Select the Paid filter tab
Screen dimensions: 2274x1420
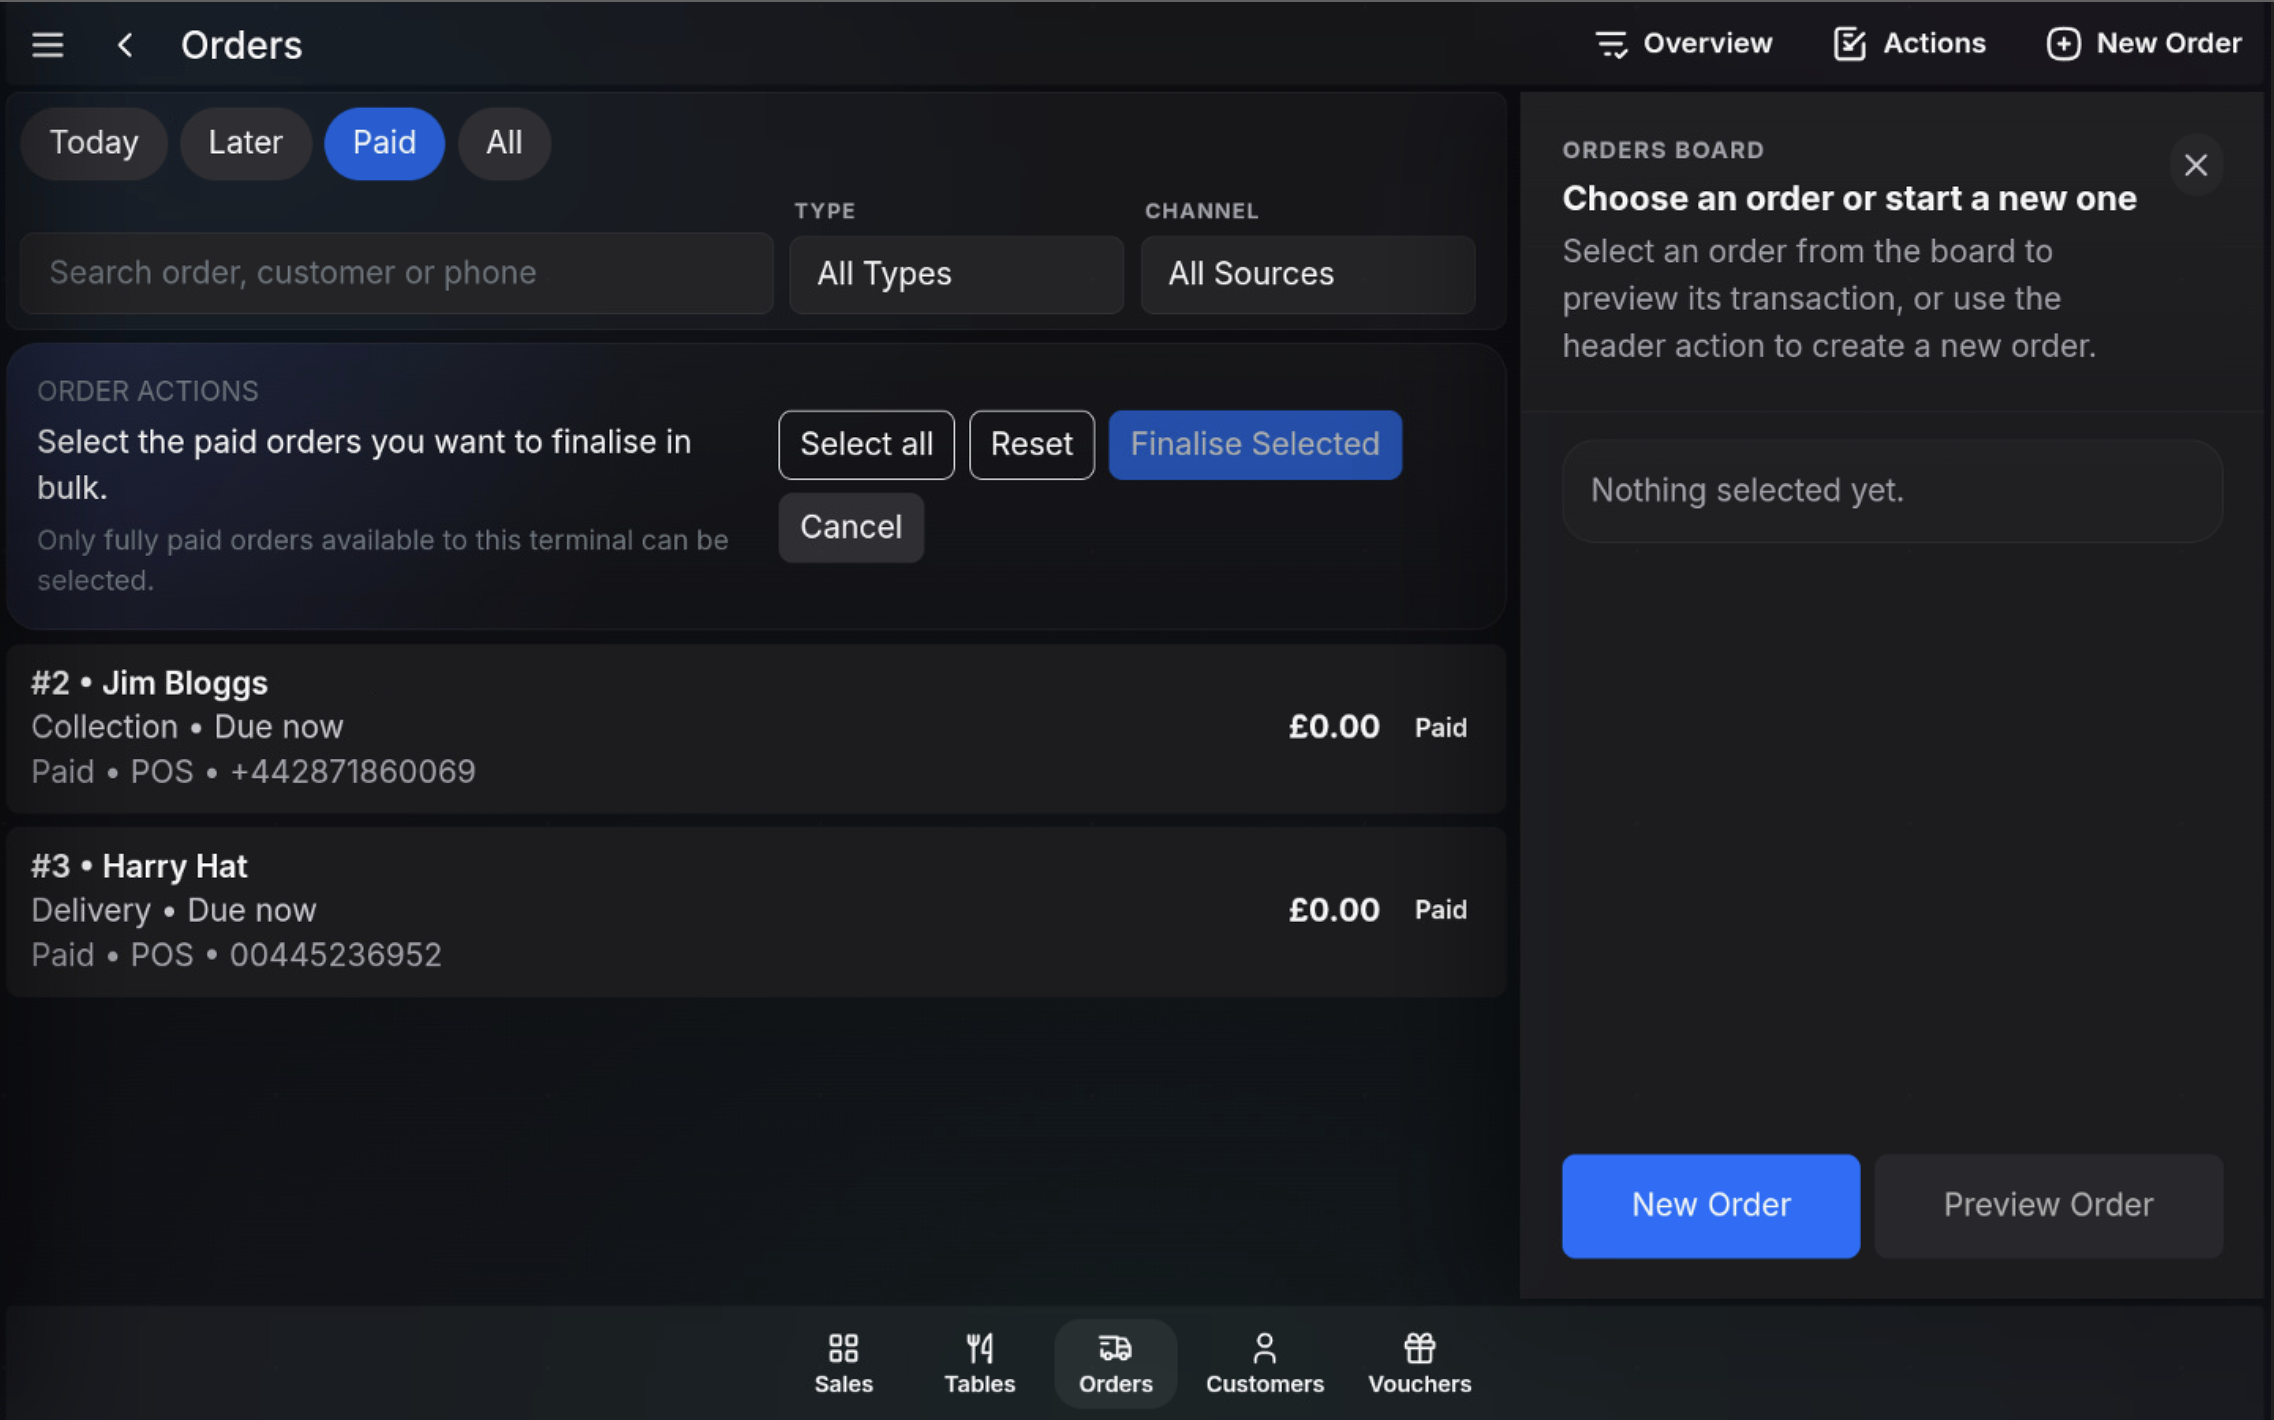(384, 143)
